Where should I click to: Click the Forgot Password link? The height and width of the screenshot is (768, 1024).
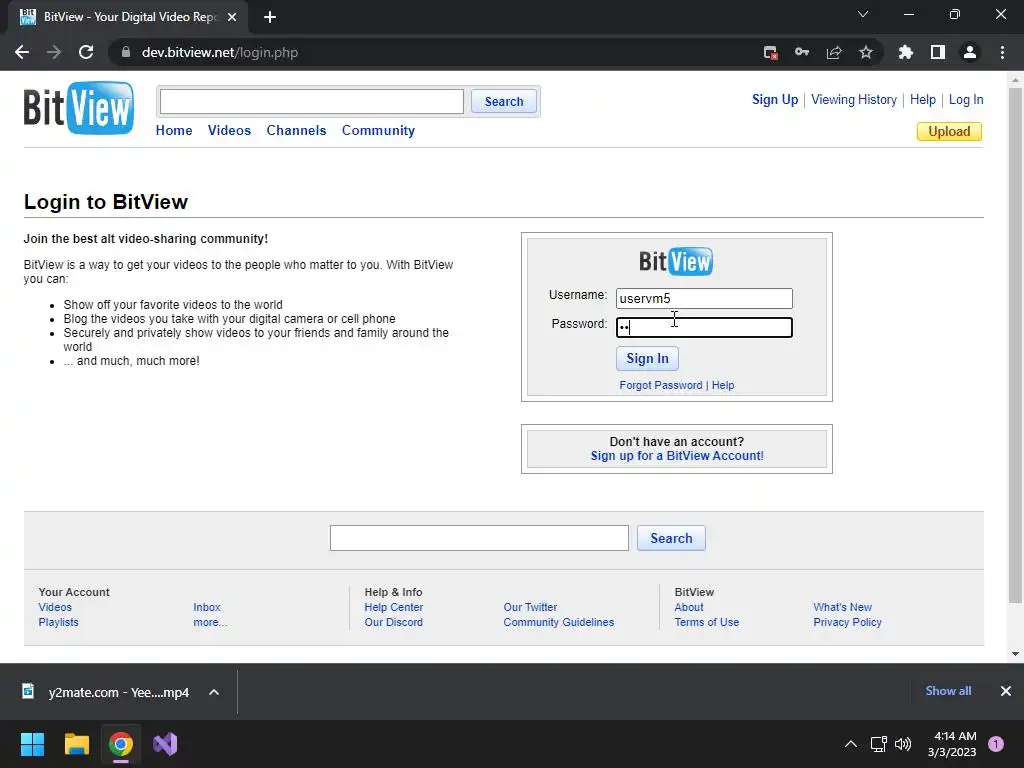point(661,385)
